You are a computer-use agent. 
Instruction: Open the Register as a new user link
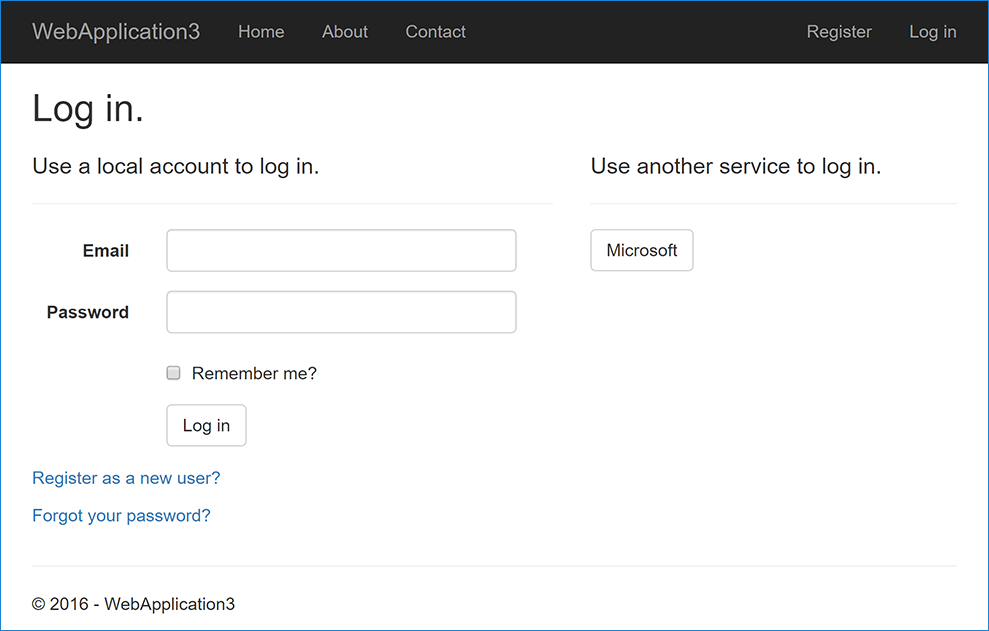[x=125, y=478]
